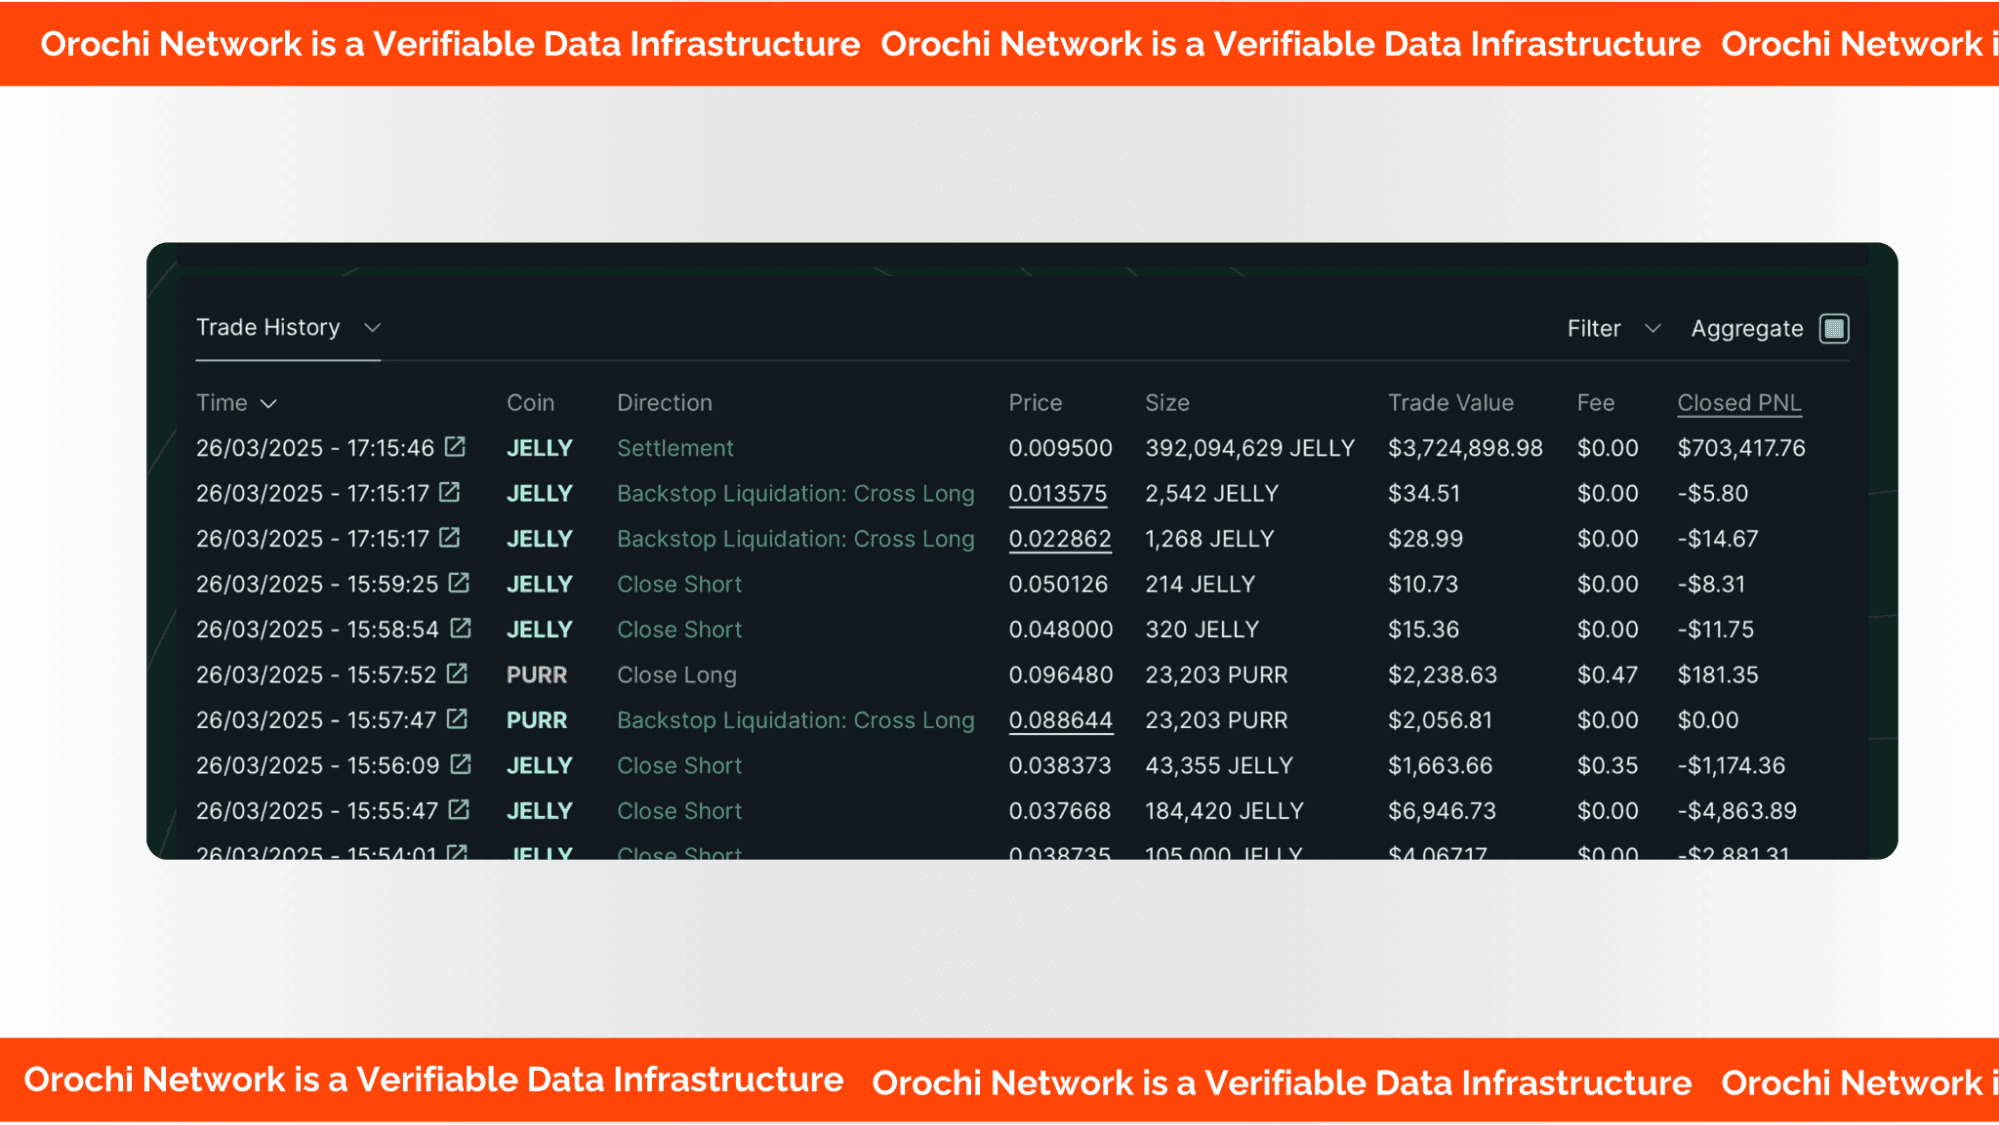This screenshot has width=1999, height=1125.
Task: Sort by Time column chevron
Action: point(268,404)
